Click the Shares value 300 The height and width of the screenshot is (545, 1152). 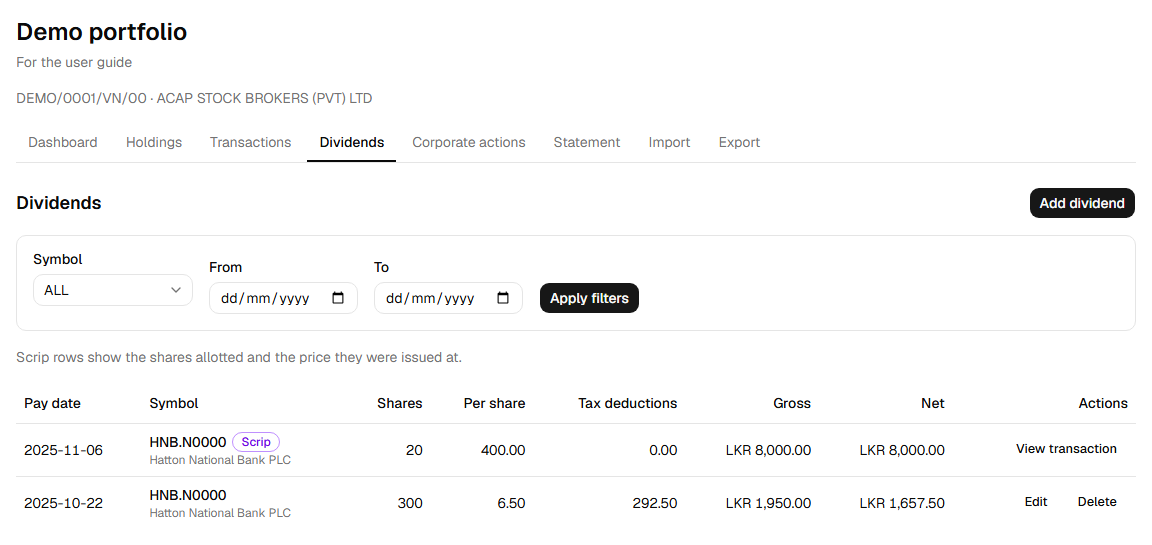[x=410, y=503]
